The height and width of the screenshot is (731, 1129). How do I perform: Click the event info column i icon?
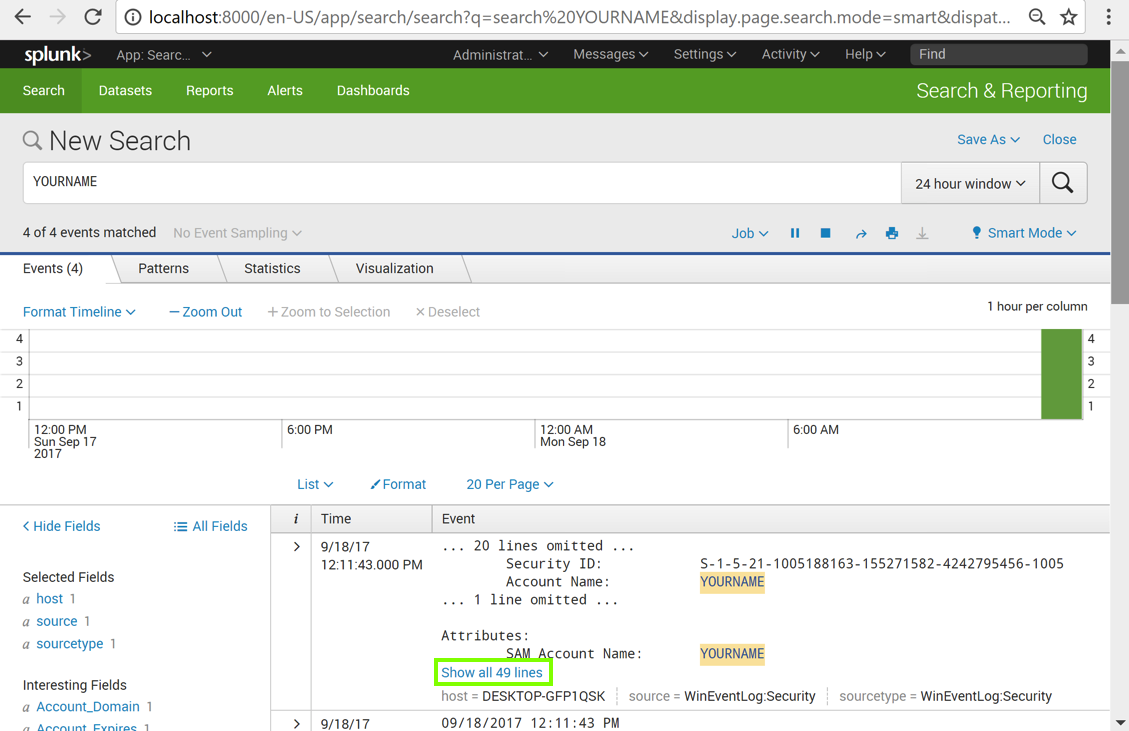(295, 519)
